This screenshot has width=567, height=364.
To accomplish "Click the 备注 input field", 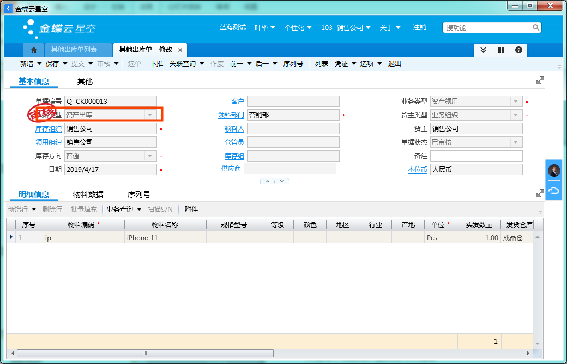I will click(x=476, y=156).
